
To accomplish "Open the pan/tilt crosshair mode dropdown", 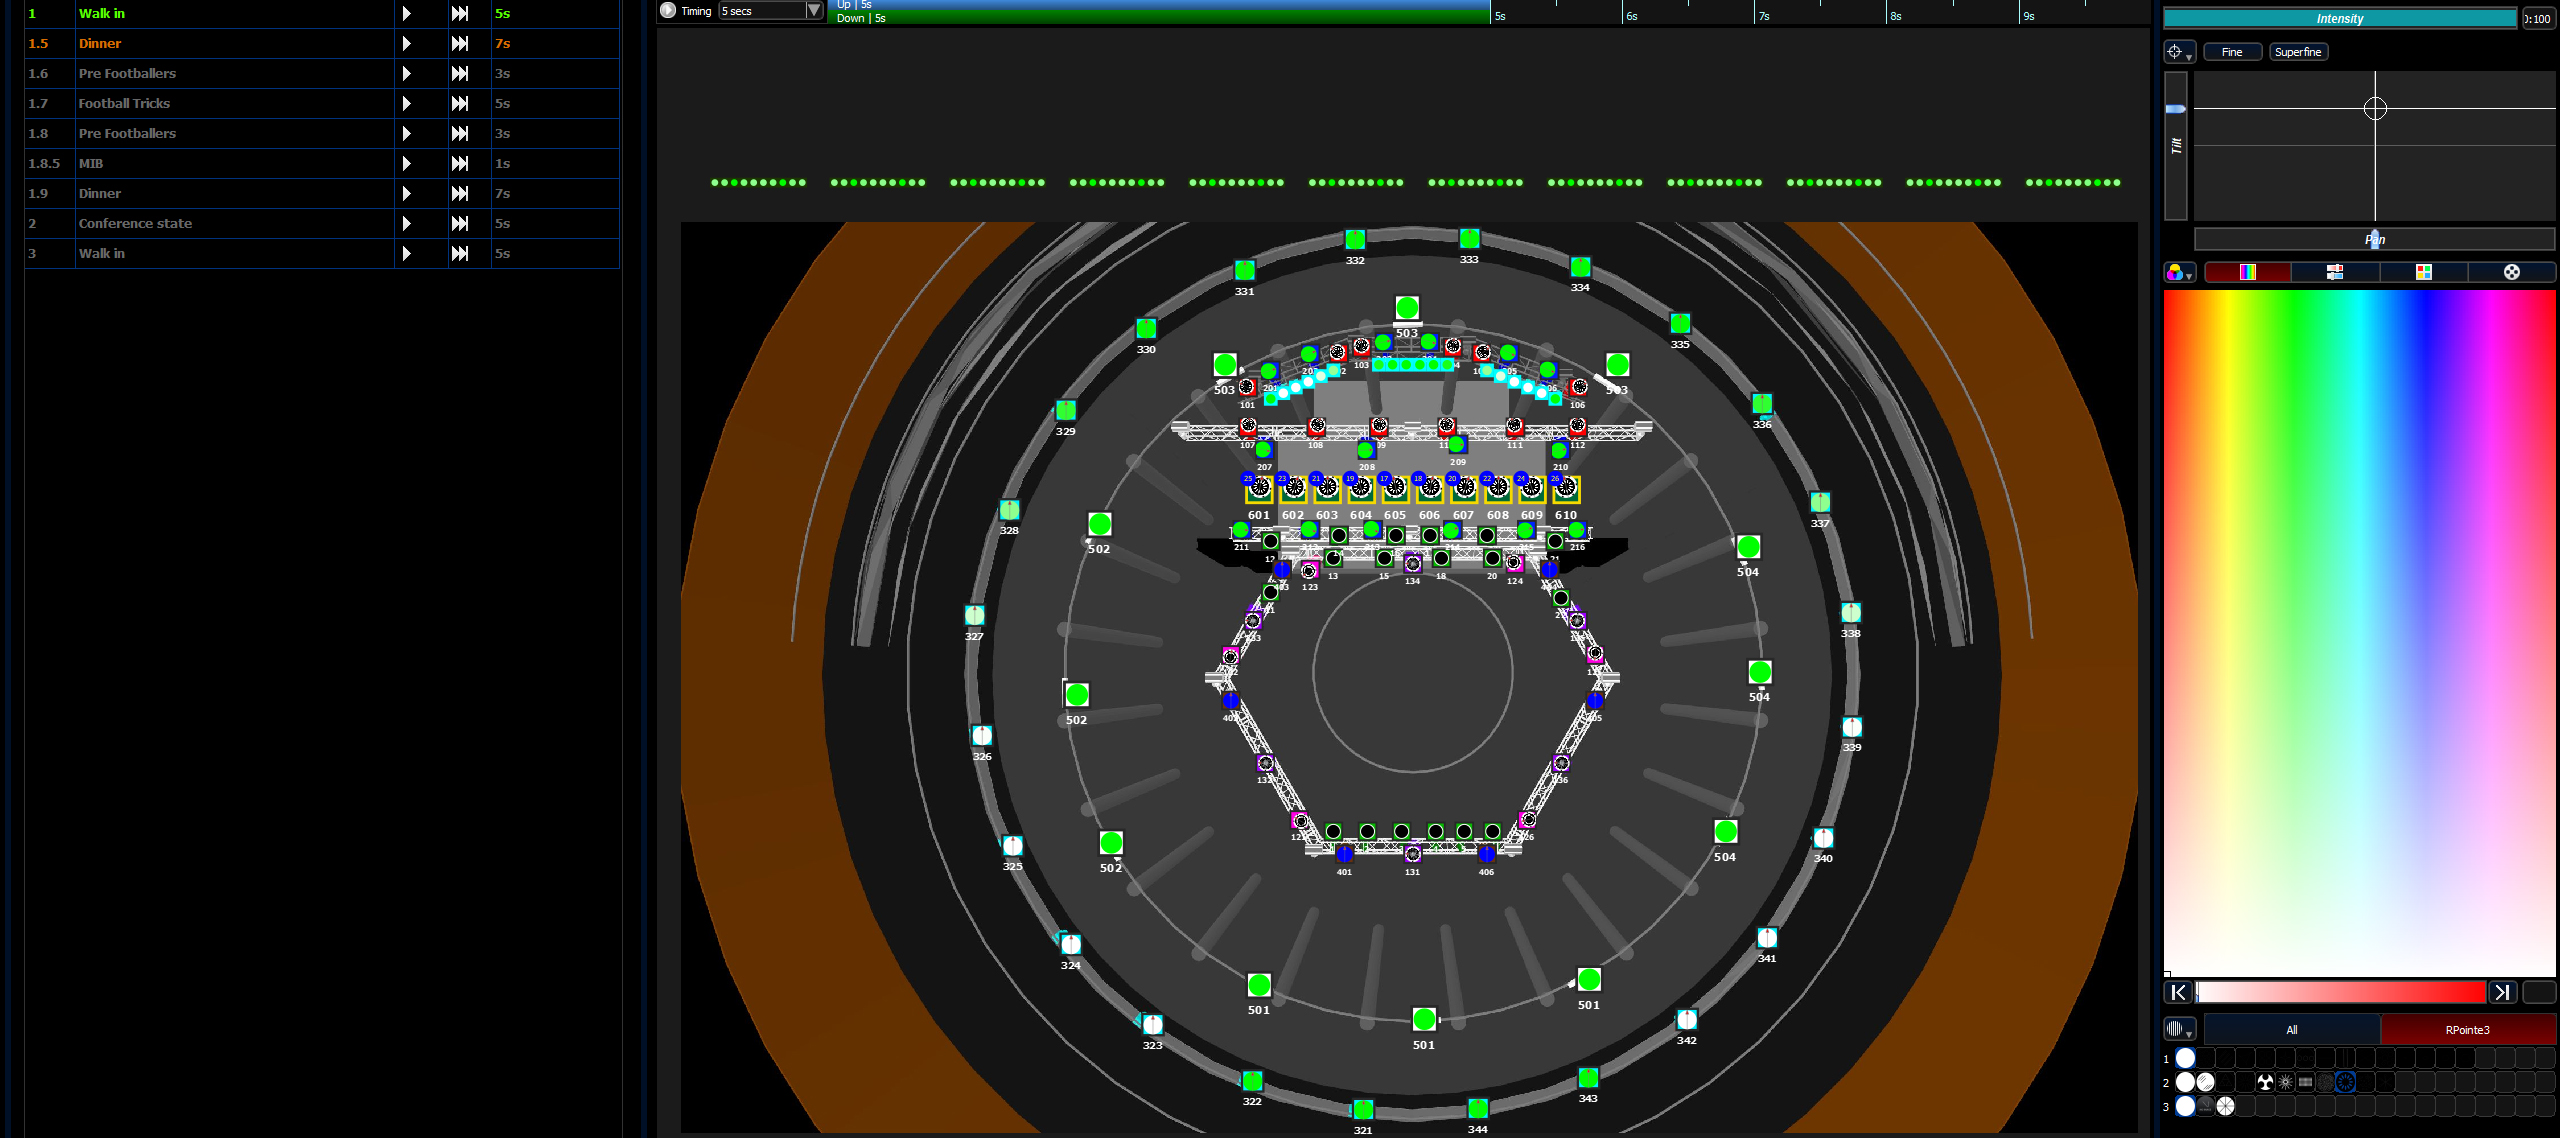I will (x=2179, y=52).
